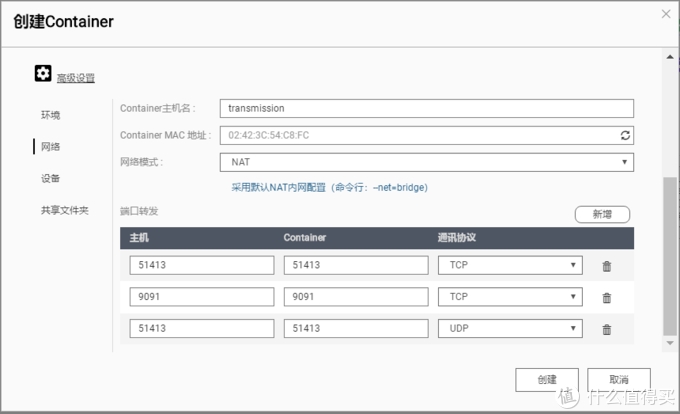Select the 网络 settings tab
Image resolution: width=680 pixels, height=414 pixels.
[50, 147]
